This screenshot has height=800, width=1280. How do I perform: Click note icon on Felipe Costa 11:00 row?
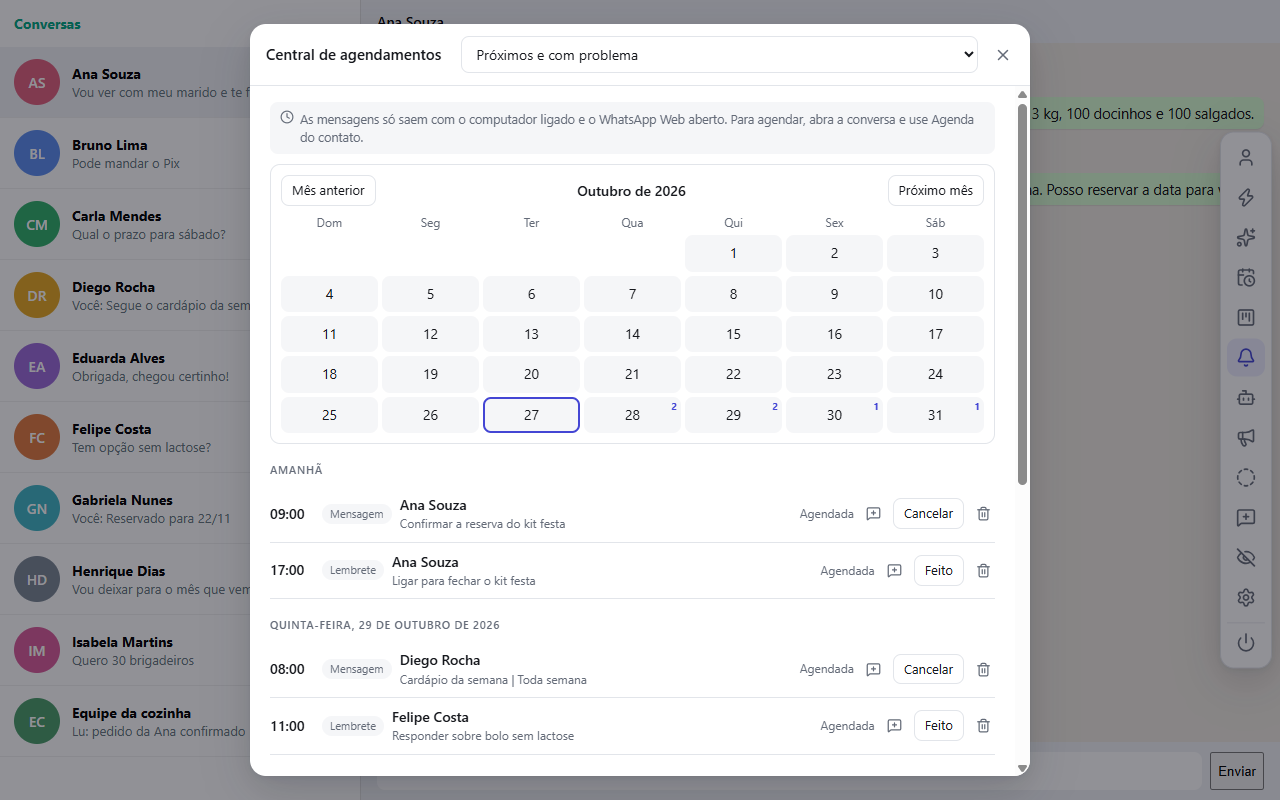(x=894, y=726)
